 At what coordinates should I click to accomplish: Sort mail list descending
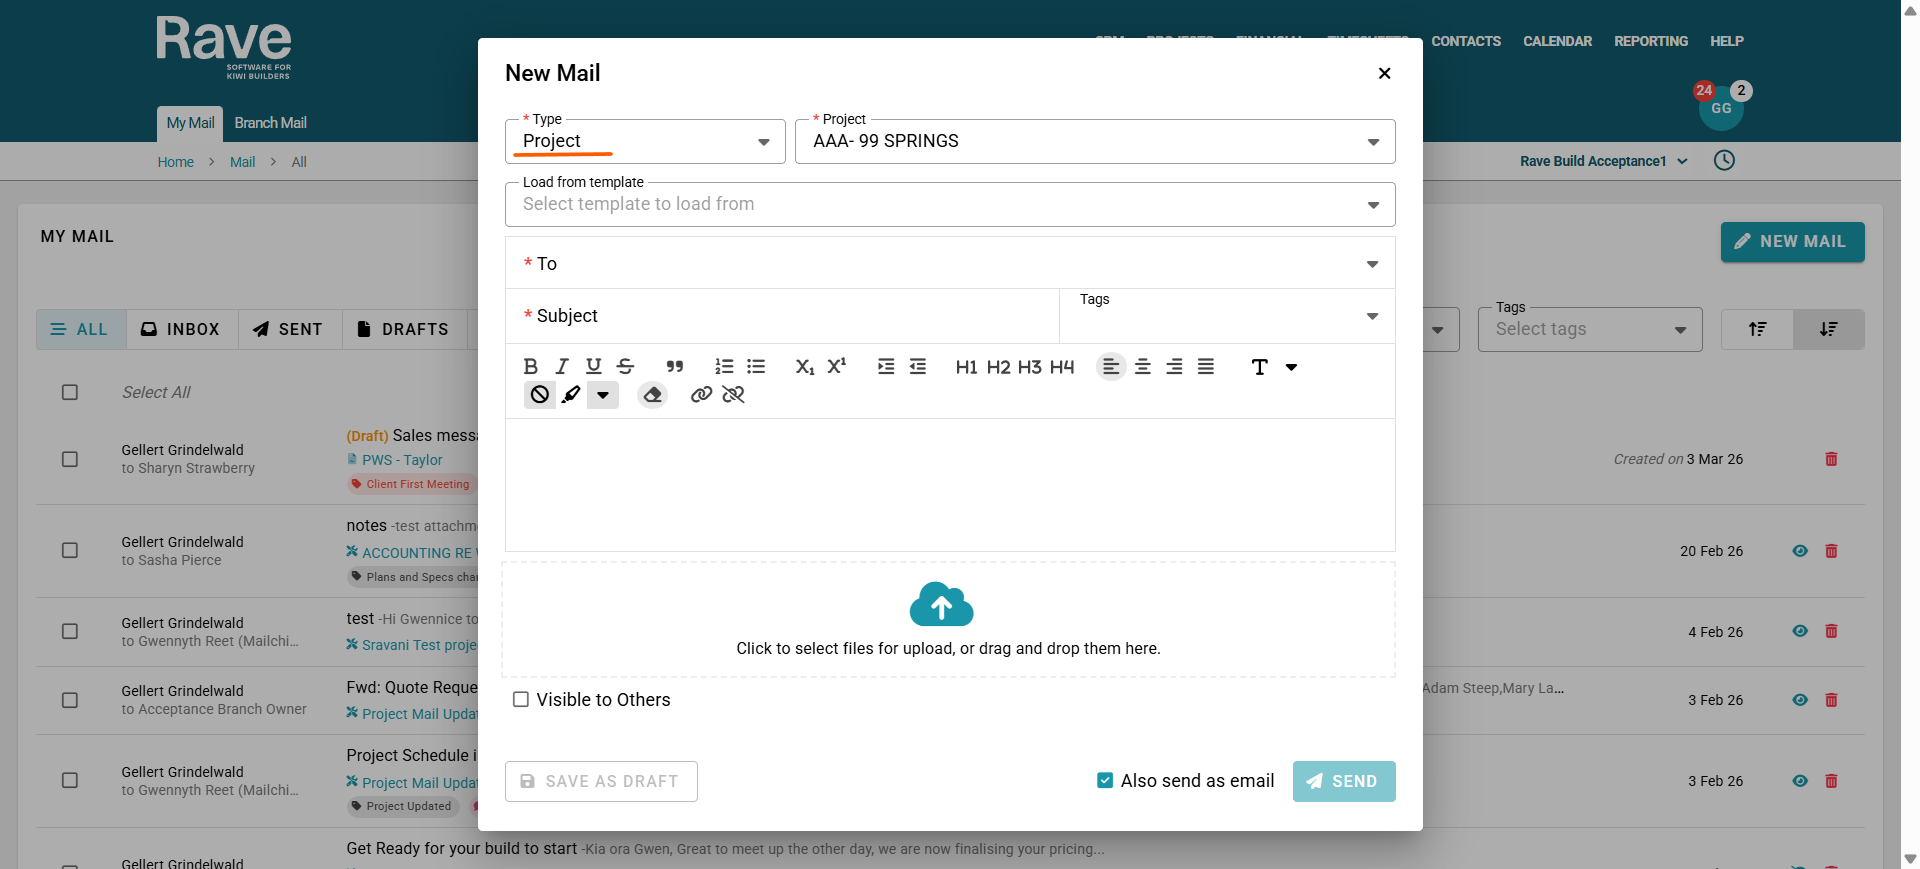pos(1829,329)
